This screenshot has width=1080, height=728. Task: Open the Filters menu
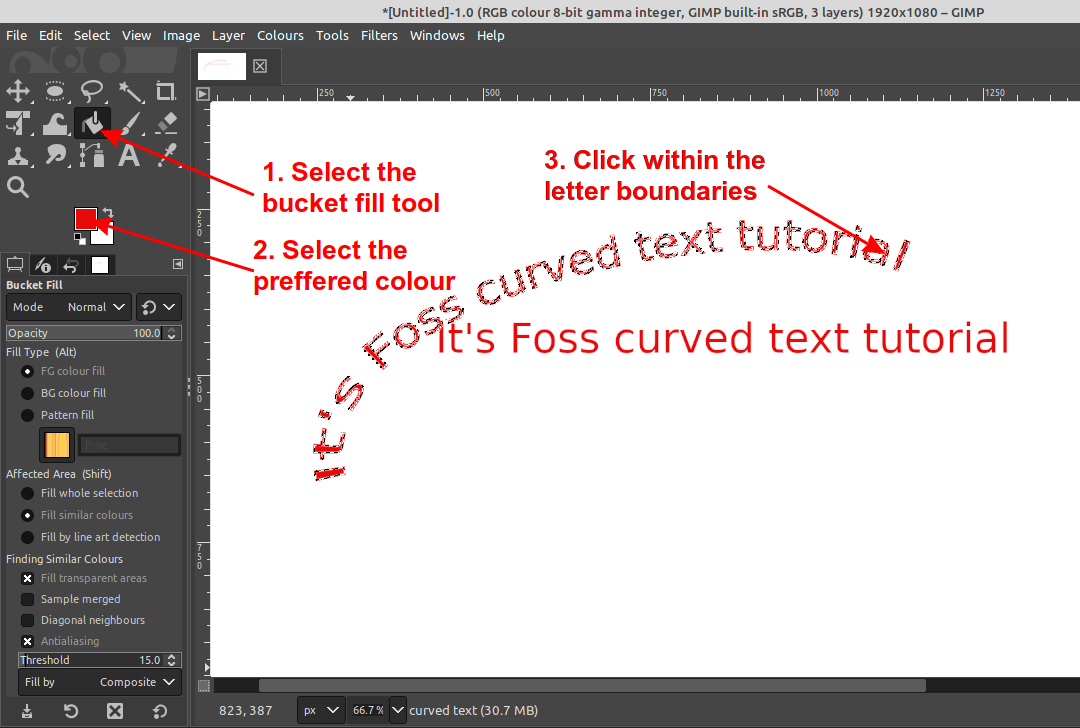click(379, 35)
